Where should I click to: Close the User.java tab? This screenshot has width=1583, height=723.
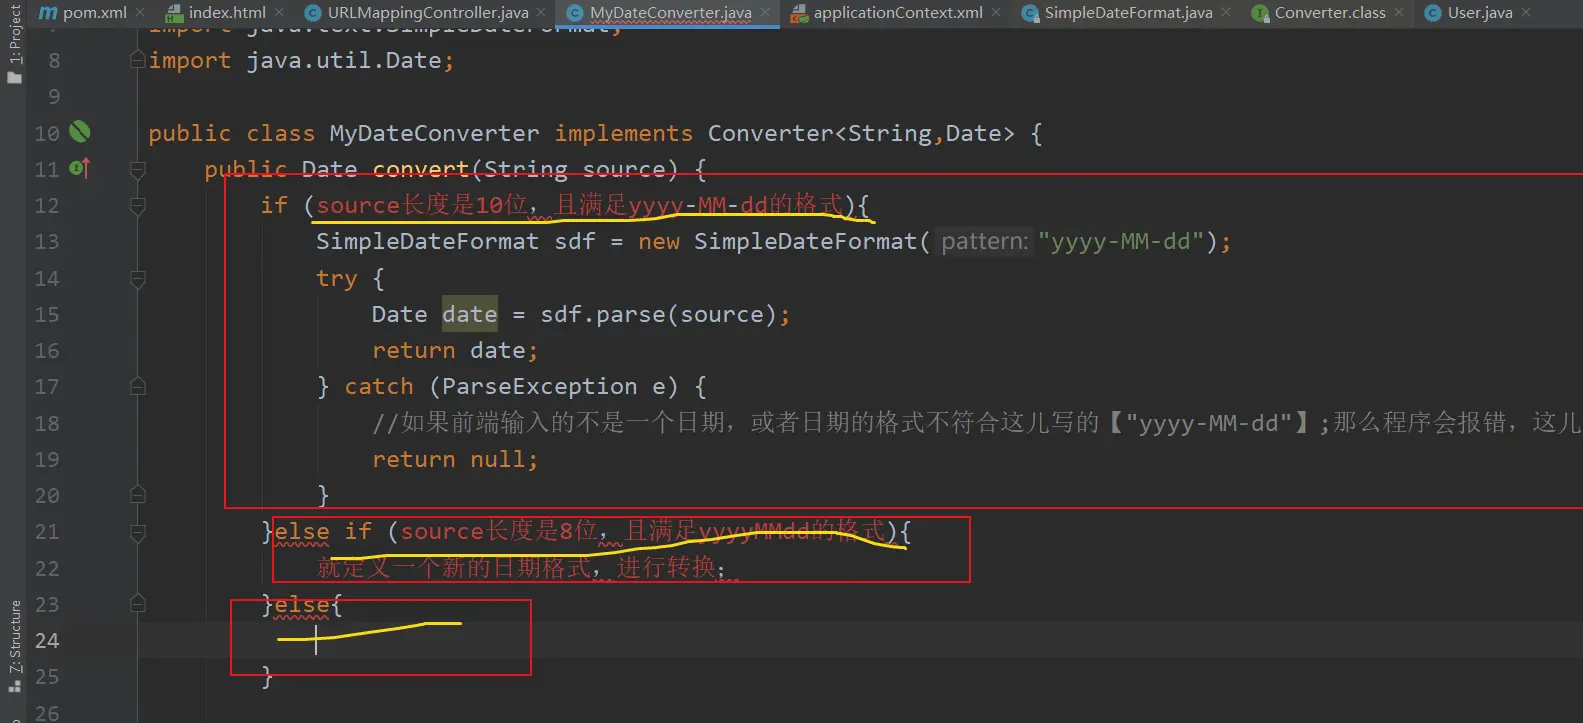point(1526,13)
